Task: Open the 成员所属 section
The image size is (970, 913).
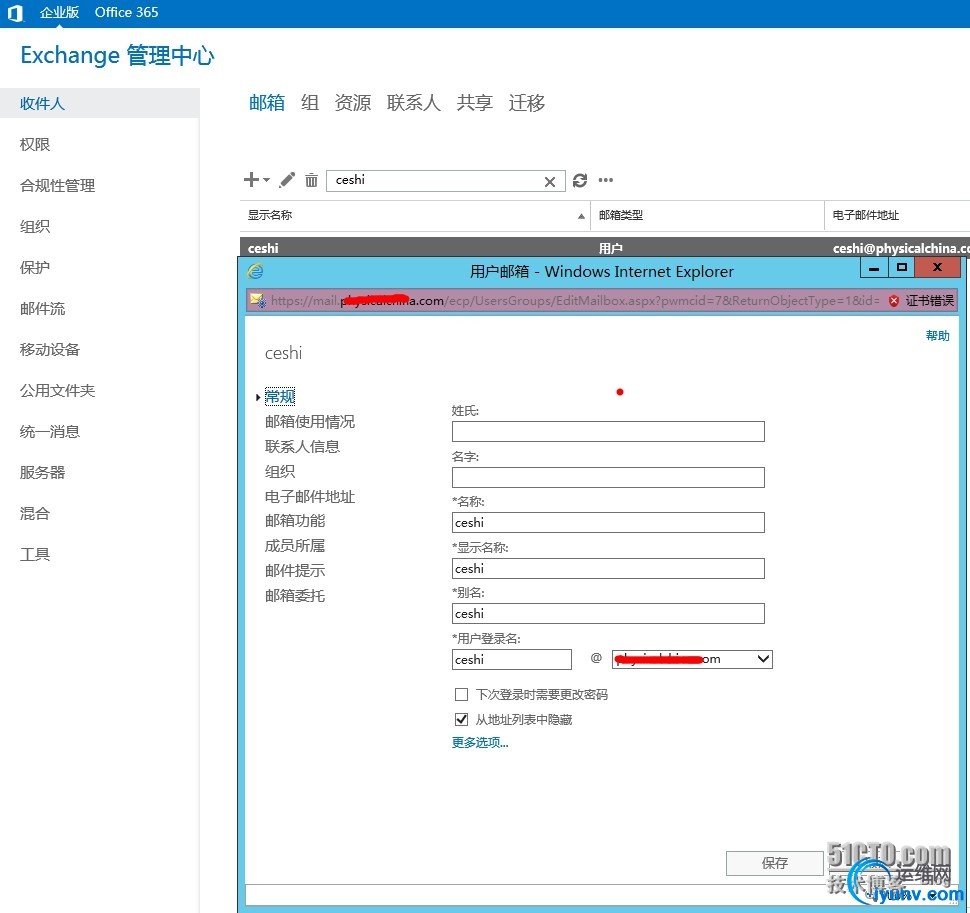Action: point(295,546)
